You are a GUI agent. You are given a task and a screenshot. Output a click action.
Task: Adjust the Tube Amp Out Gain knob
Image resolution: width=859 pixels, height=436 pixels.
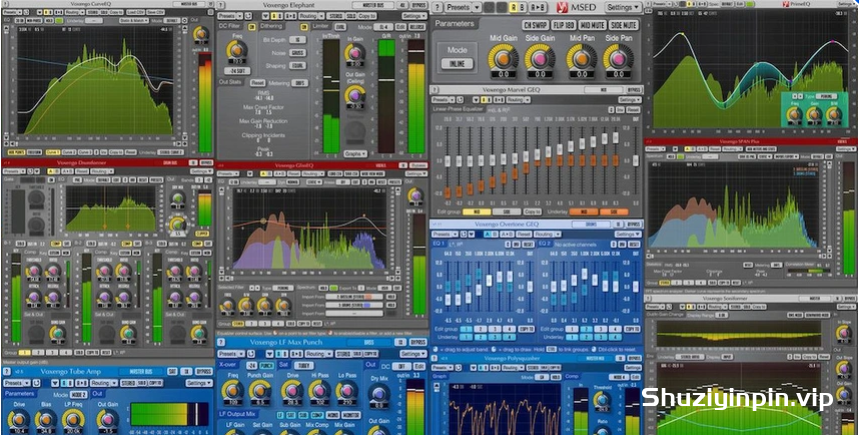pyautogui.click(x=107, y=420)
